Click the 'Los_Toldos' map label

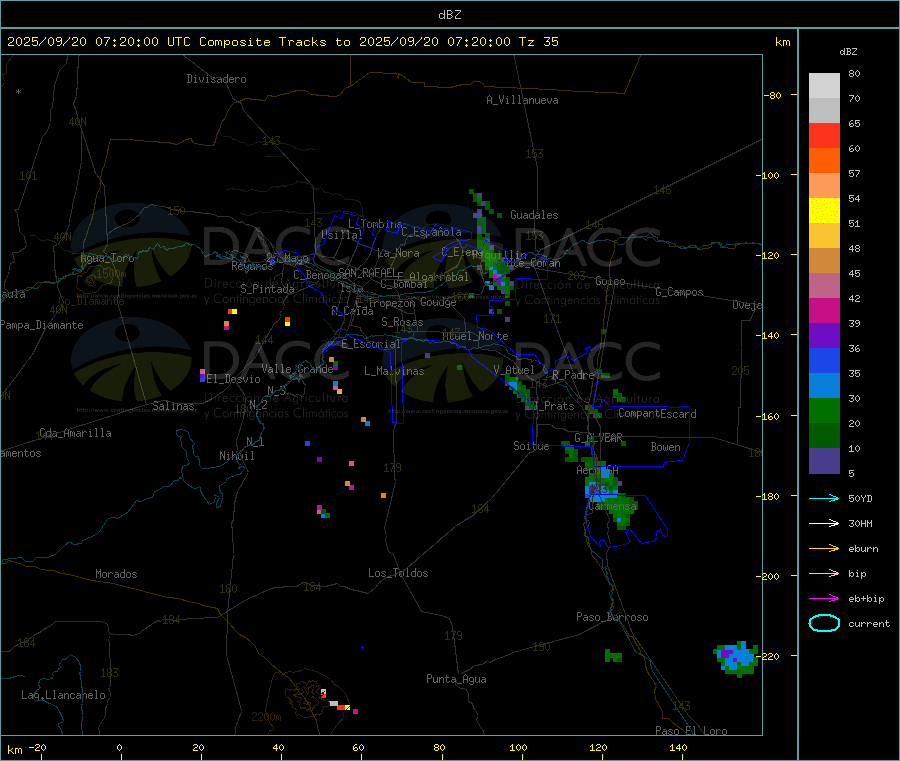pos(398,573)
